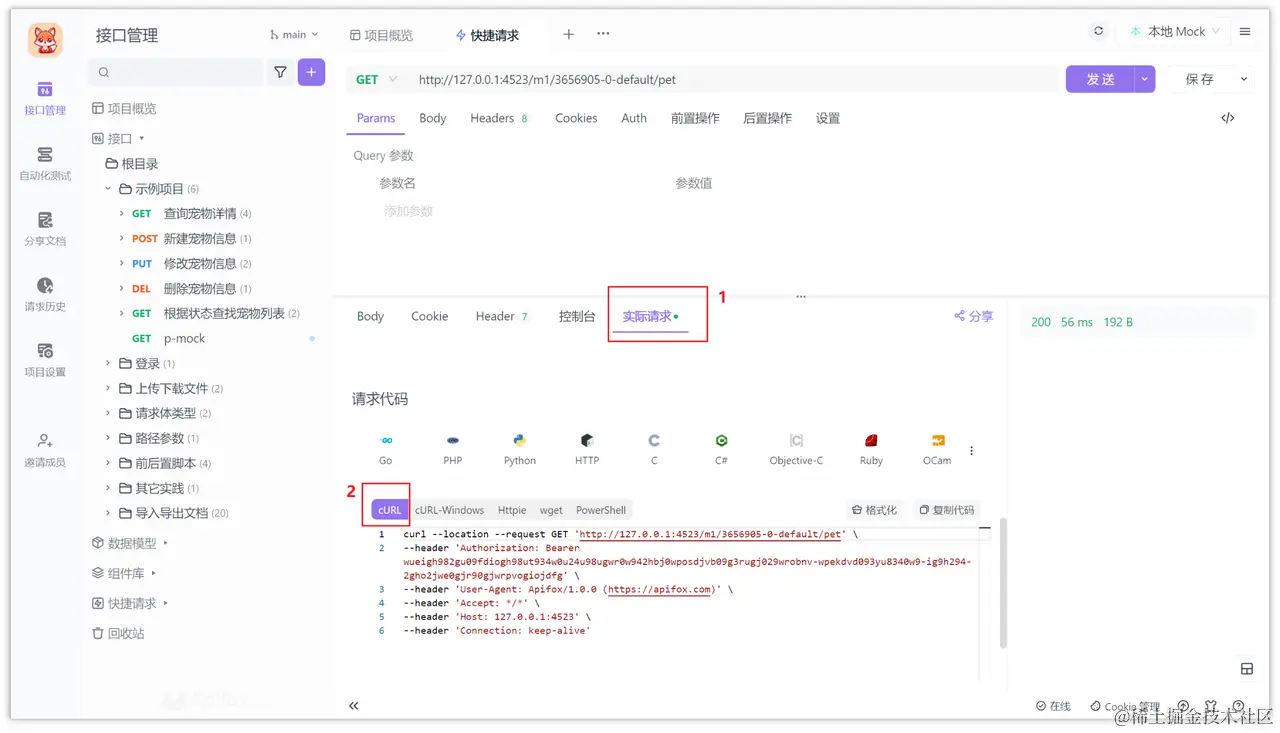View 请求历史 in the sidebar
Image resolution: width=1280 pixels, height=733 pixels.
click(45, 295)
